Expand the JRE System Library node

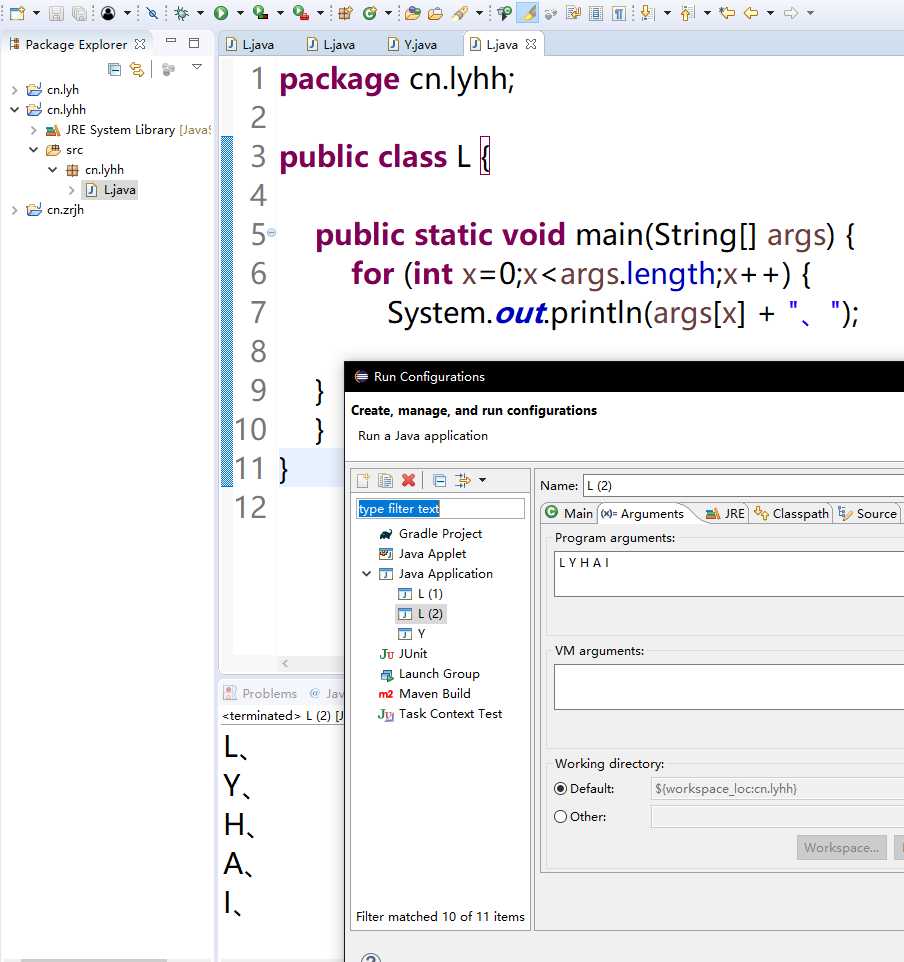[x=34, y=130]
